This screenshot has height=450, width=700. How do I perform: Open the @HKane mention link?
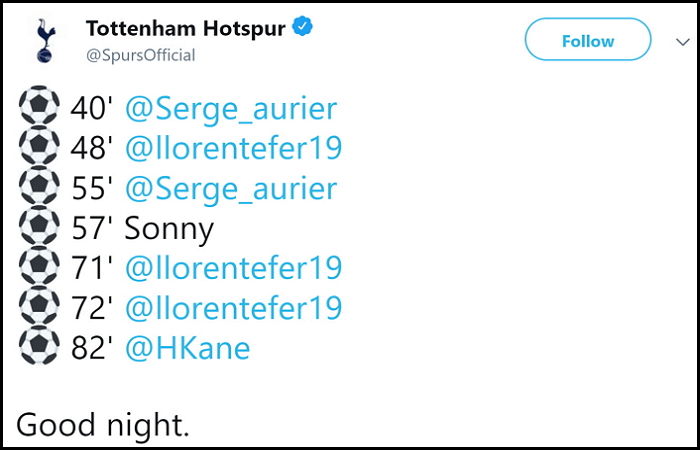(188, 348)
